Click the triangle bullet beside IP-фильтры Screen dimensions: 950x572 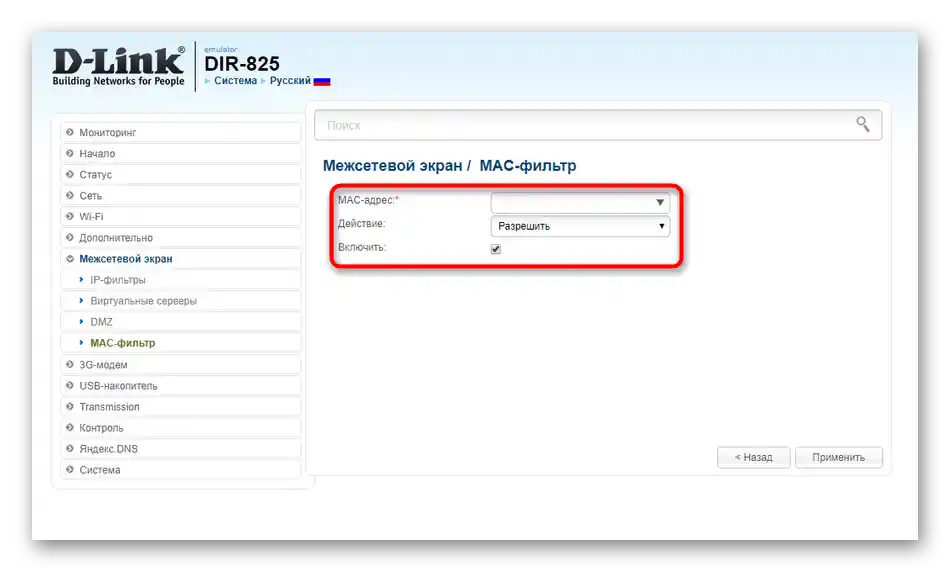tap(81, 280)
